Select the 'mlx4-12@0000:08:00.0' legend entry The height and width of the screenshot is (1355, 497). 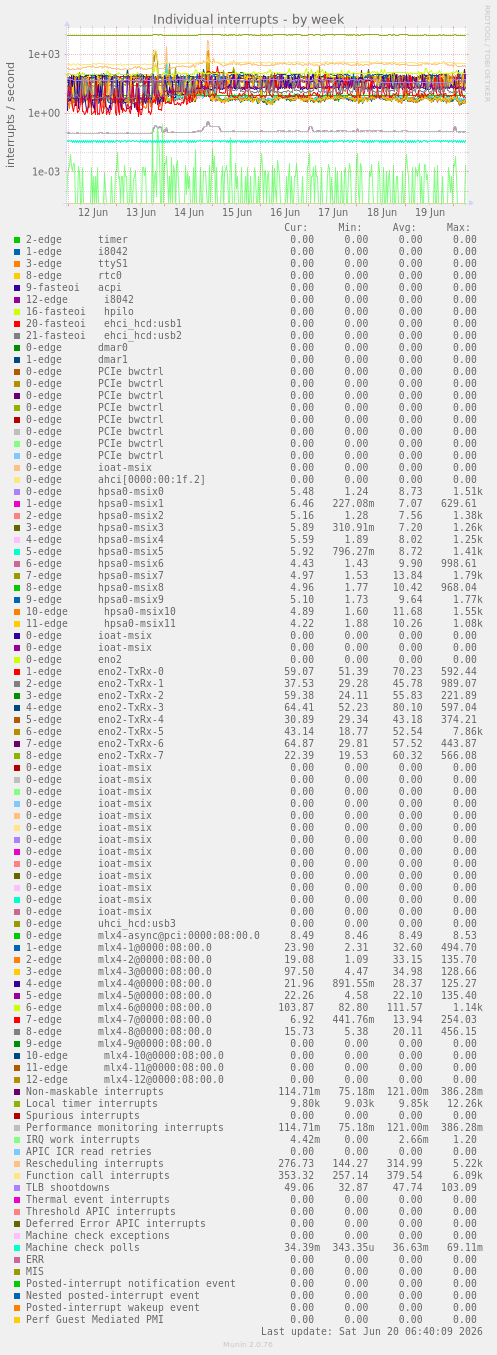(164, 1080)
